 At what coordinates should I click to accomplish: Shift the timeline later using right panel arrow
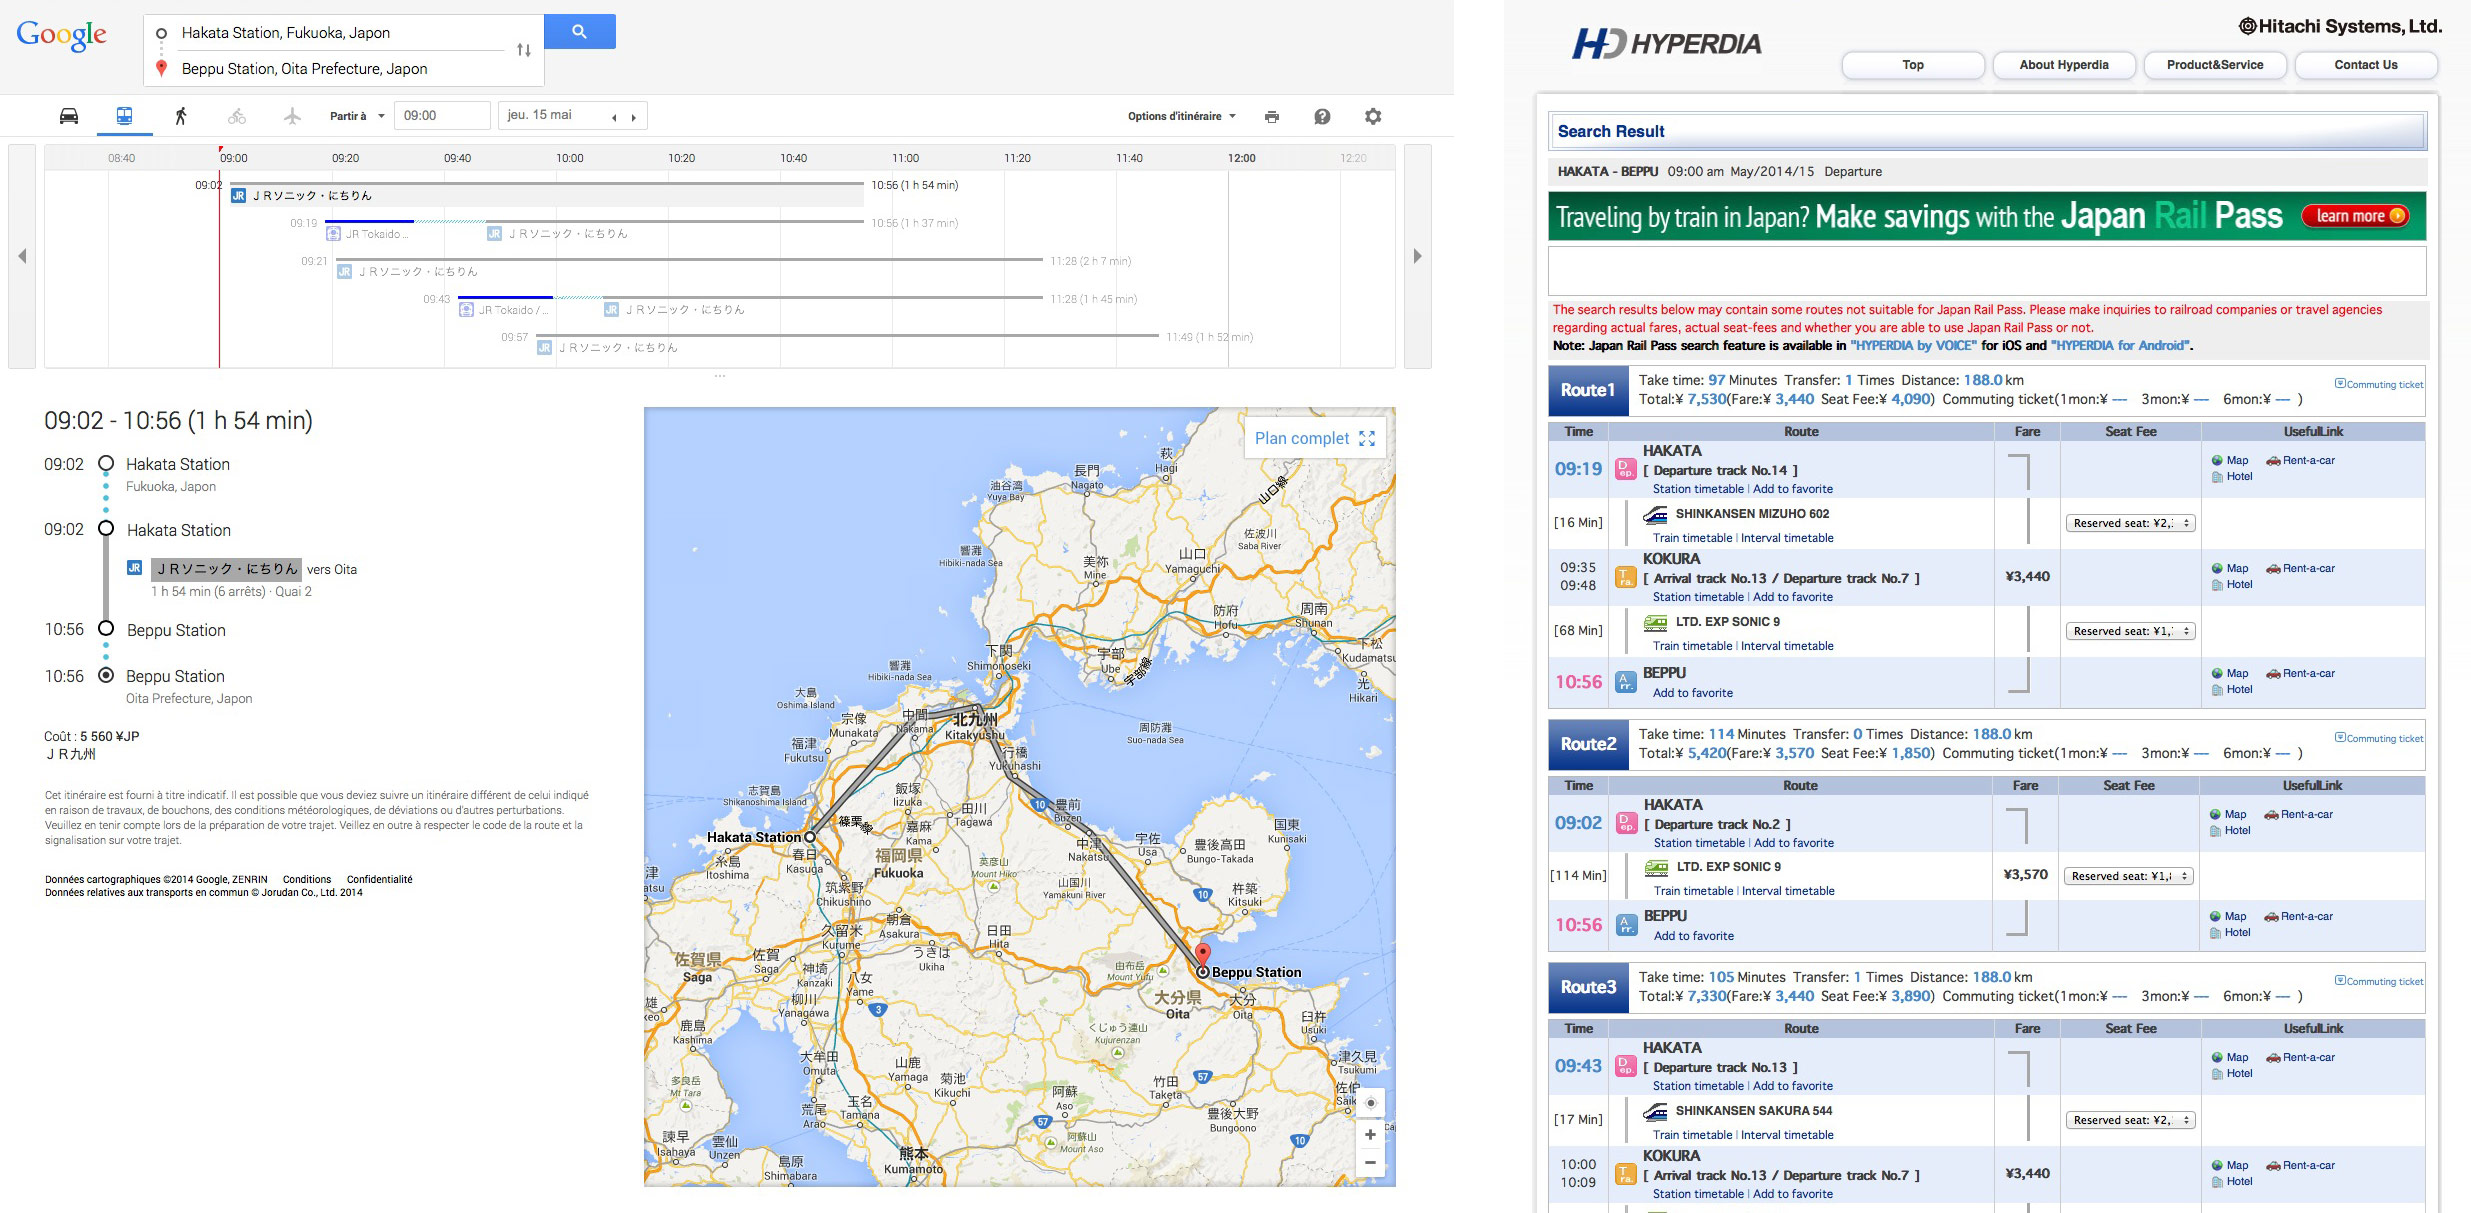(x=1417, y=256)
